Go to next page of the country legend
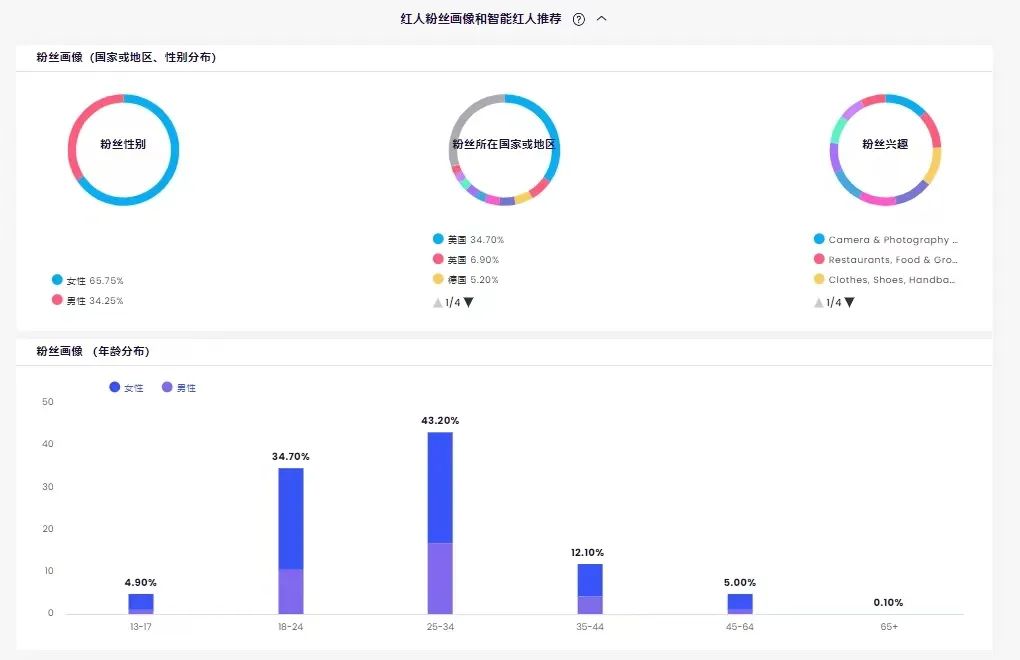Image resolution: width=1020 pixels, height=660 pixels. point(469,302)
